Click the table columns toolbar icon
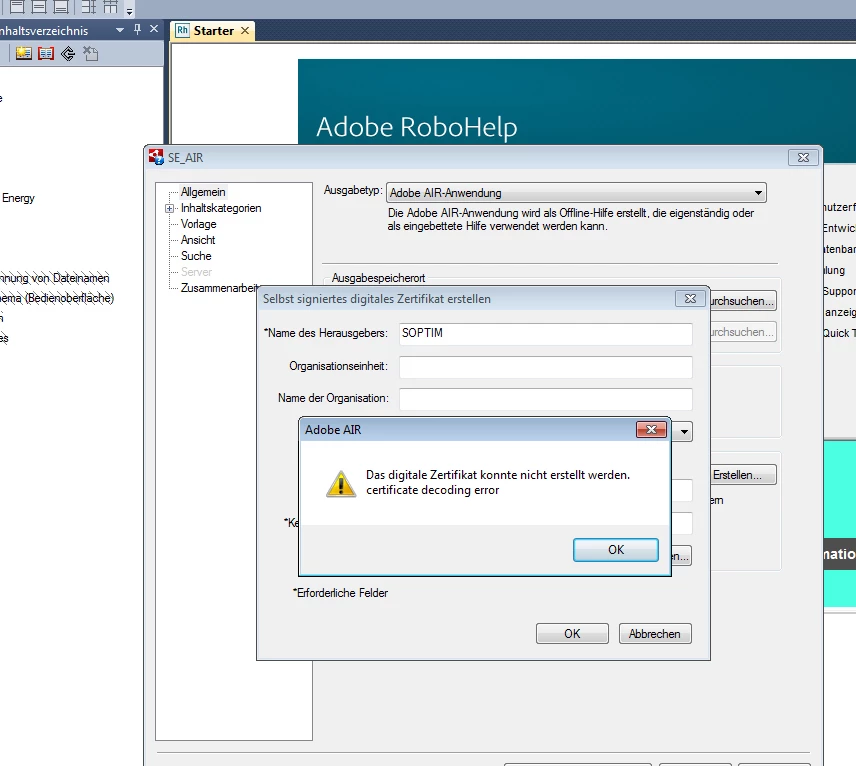 [111, 7]
